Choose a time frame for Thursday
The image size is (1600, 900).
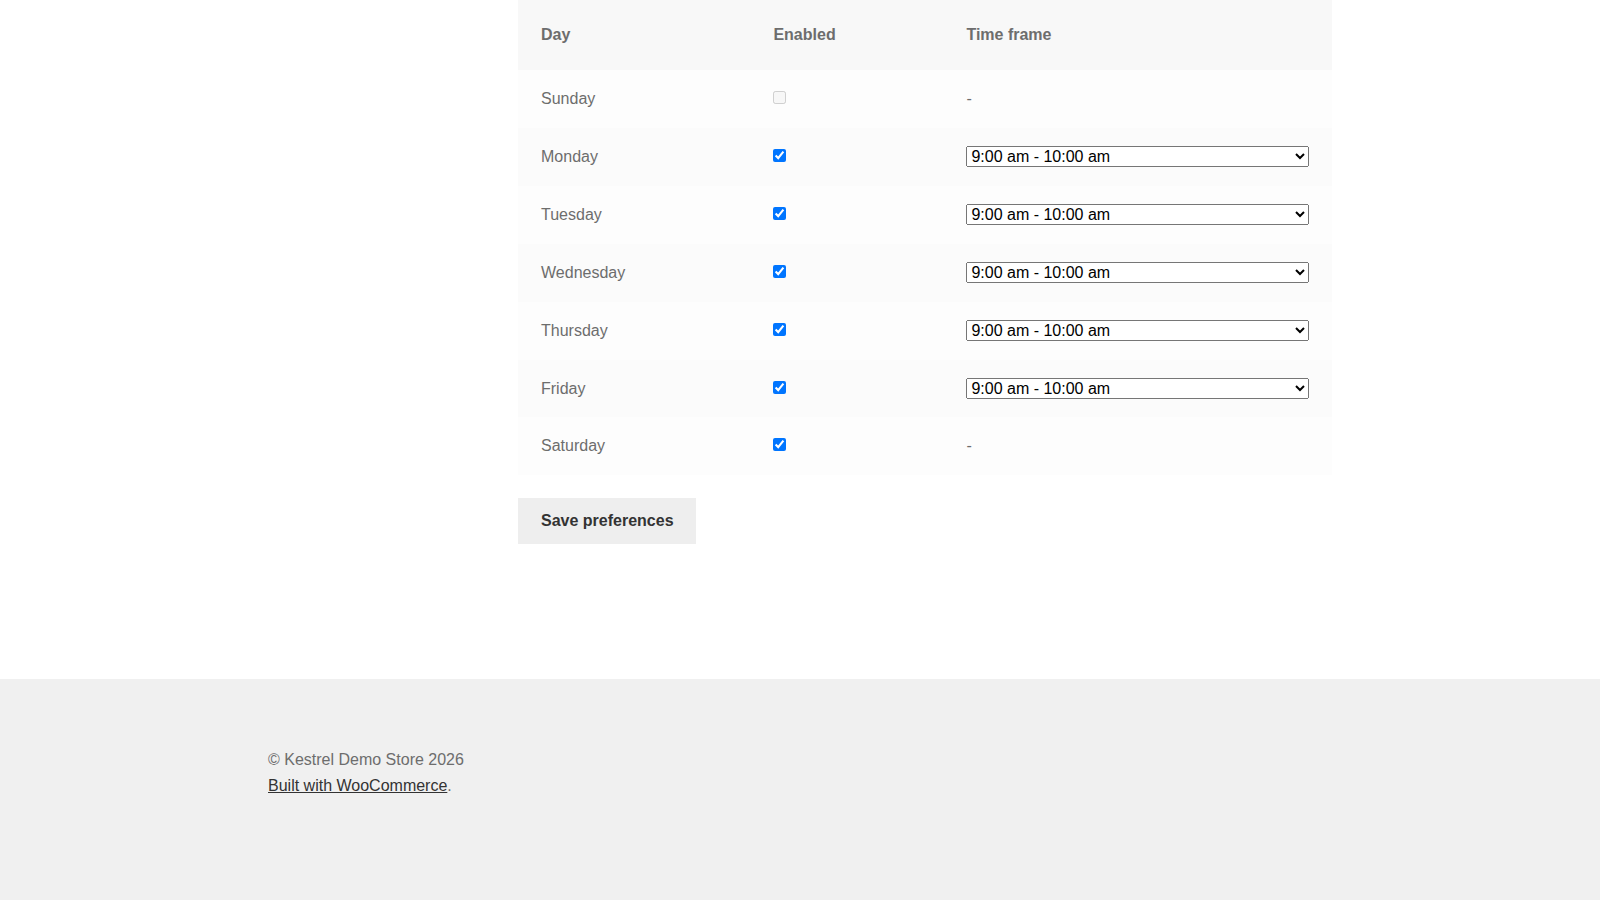tap(1137, 331)
